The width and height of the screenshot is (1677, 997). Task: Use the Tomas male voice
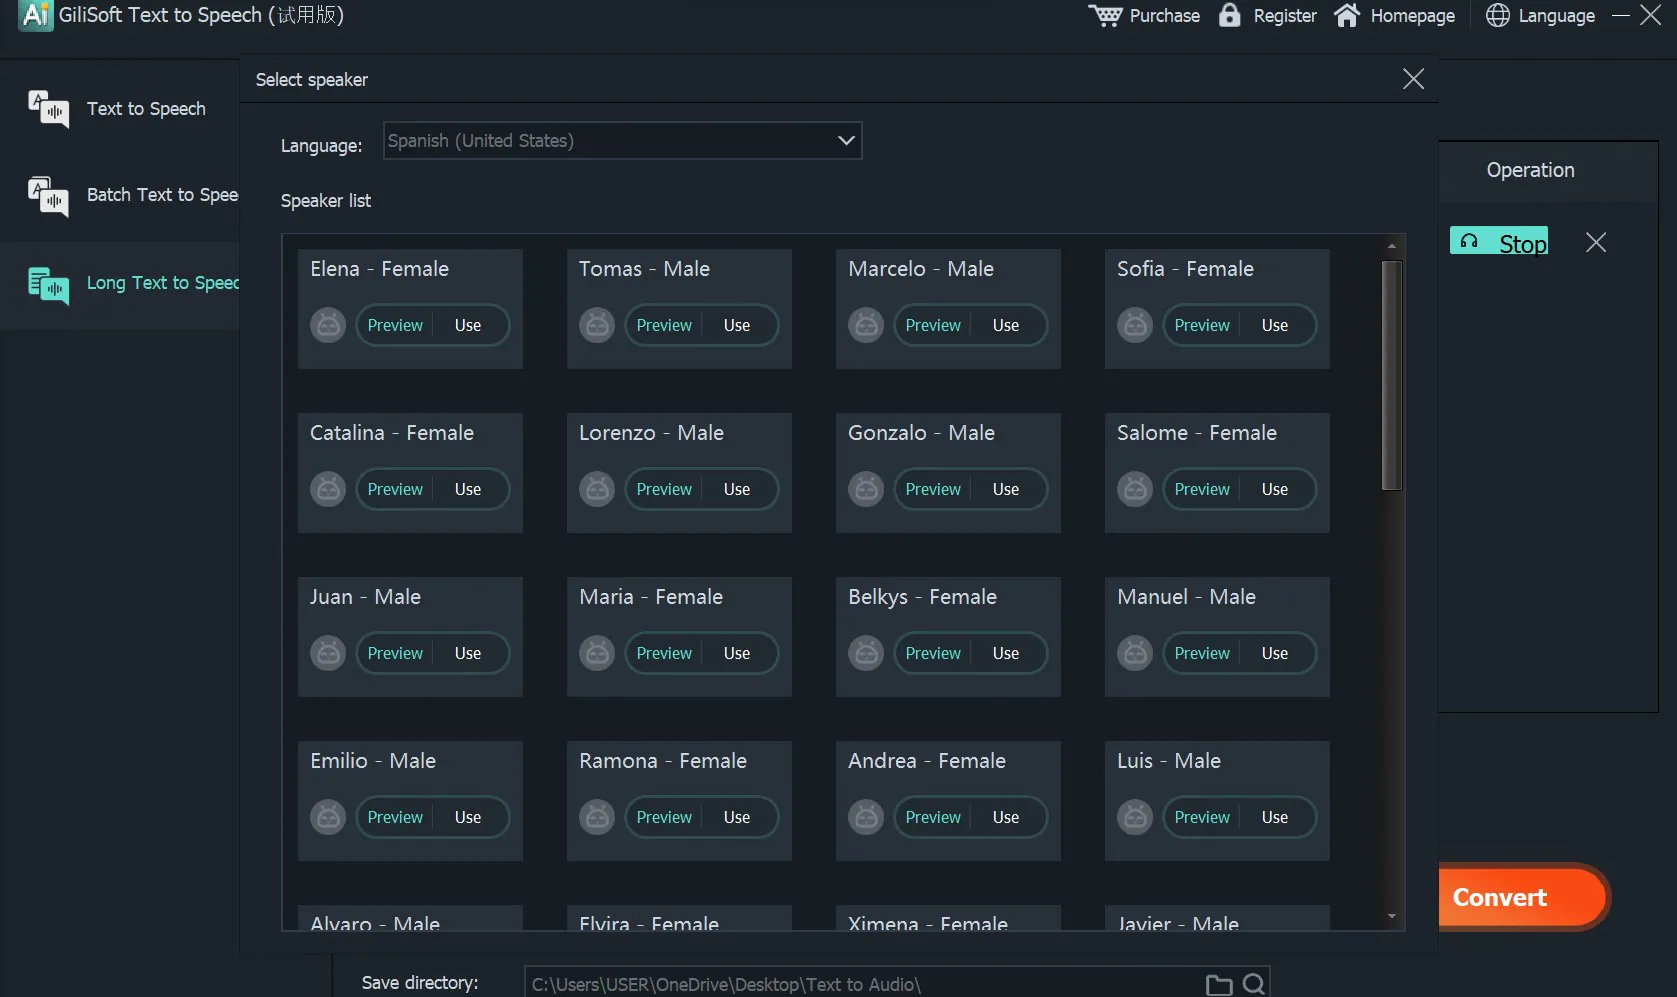737,325
